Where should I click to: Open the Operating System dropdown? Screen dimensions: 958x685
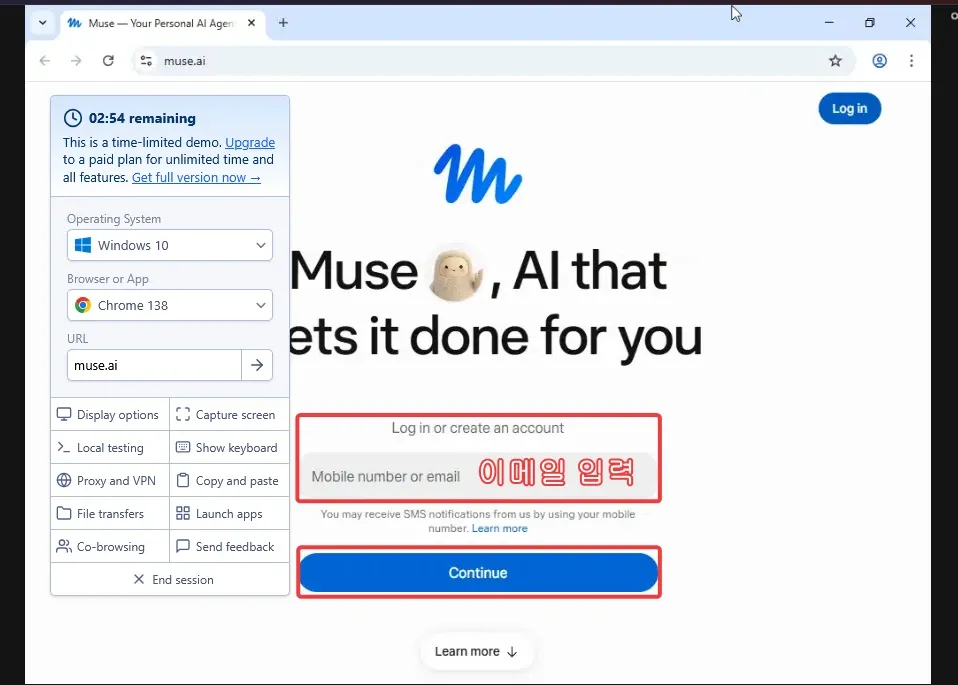tap(170, 245)
